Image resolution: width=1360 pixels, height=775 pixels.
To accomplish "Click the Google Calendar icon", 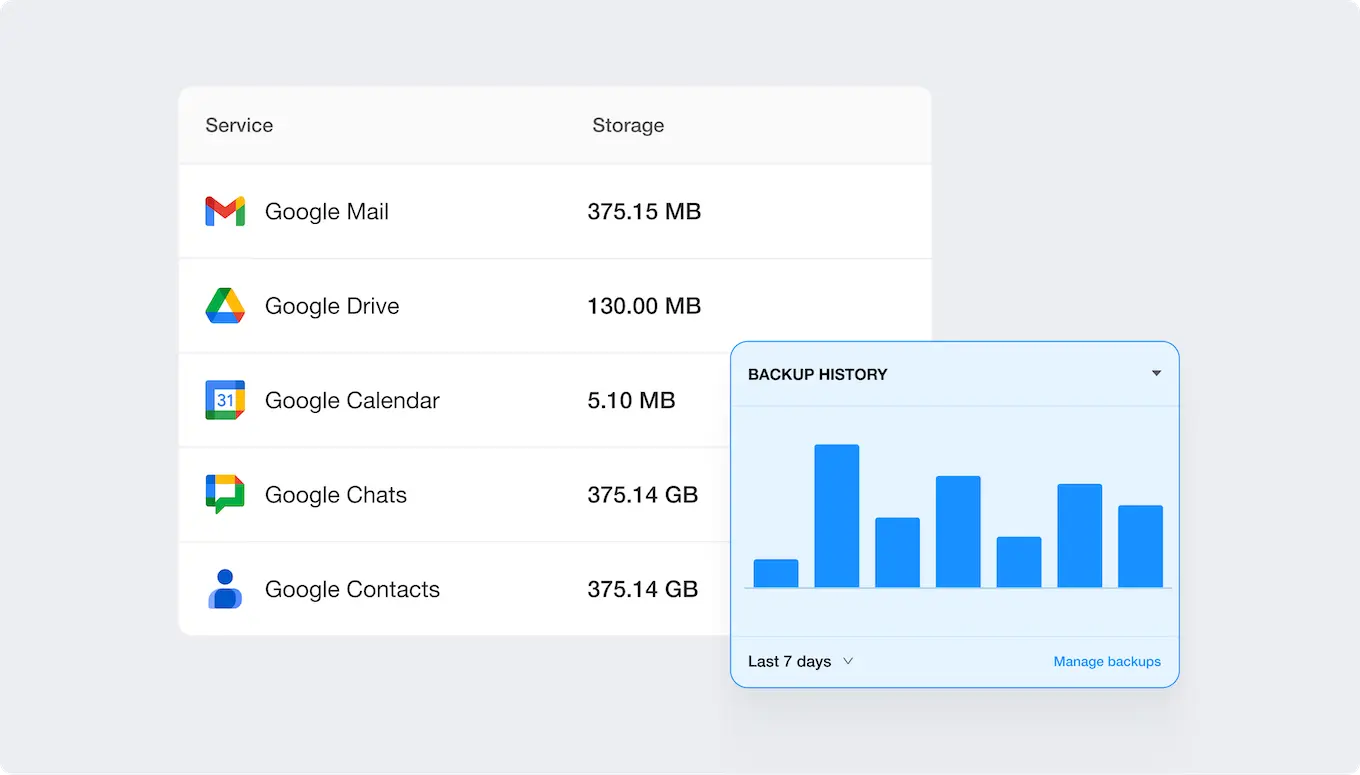I will 224,400.
